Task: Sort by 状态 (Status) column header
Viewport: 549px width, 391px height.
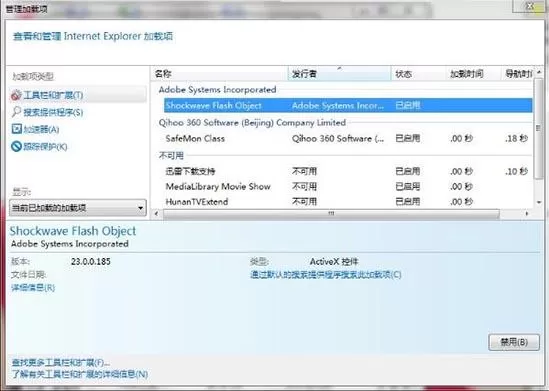Action: point(418,74)
